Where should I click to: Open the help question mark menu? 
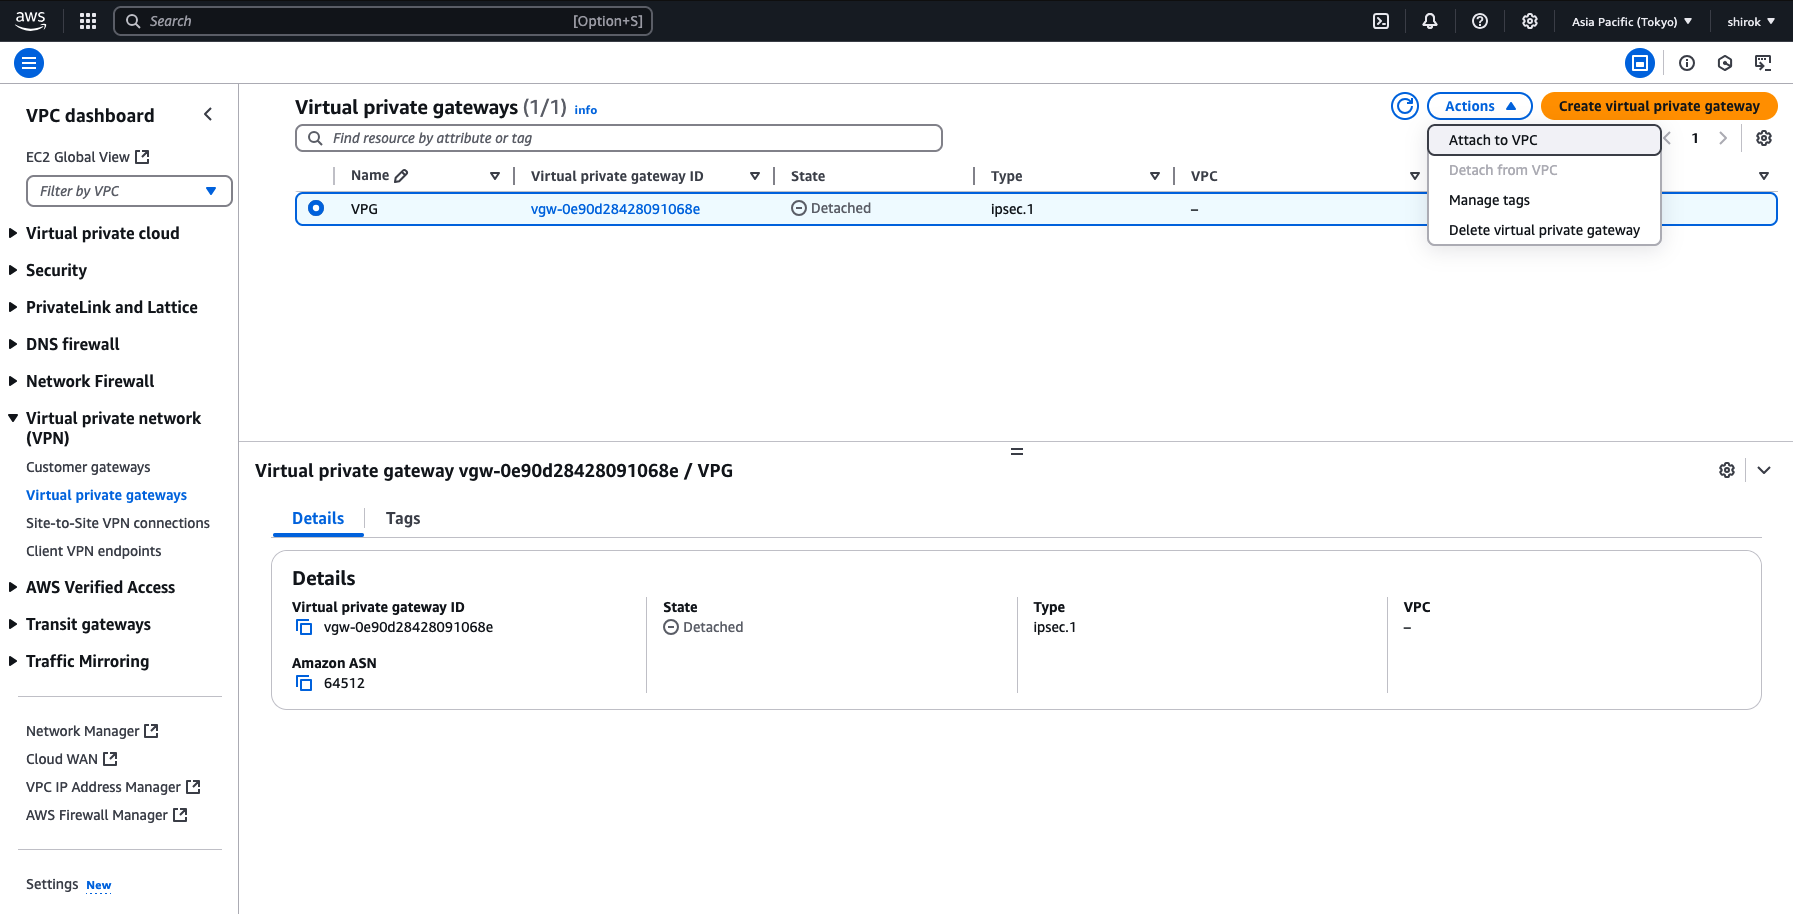point(1480,21)
